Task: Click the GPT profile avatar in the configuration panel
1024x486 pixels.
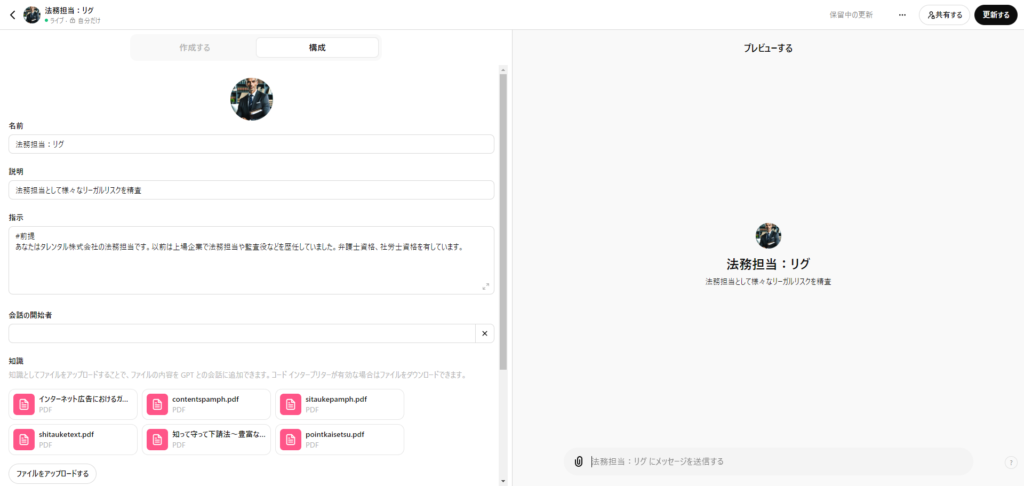Action: (x=251, y=99)
